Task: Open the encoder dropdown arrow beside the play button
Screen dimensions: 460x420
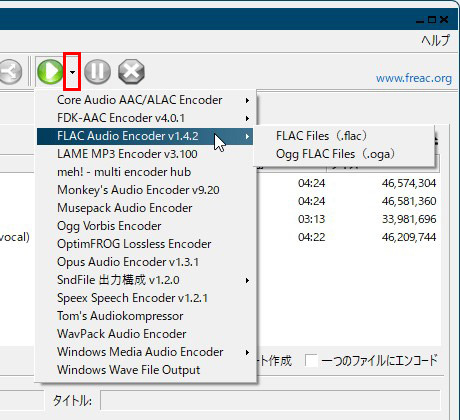Action: (72, 72)
